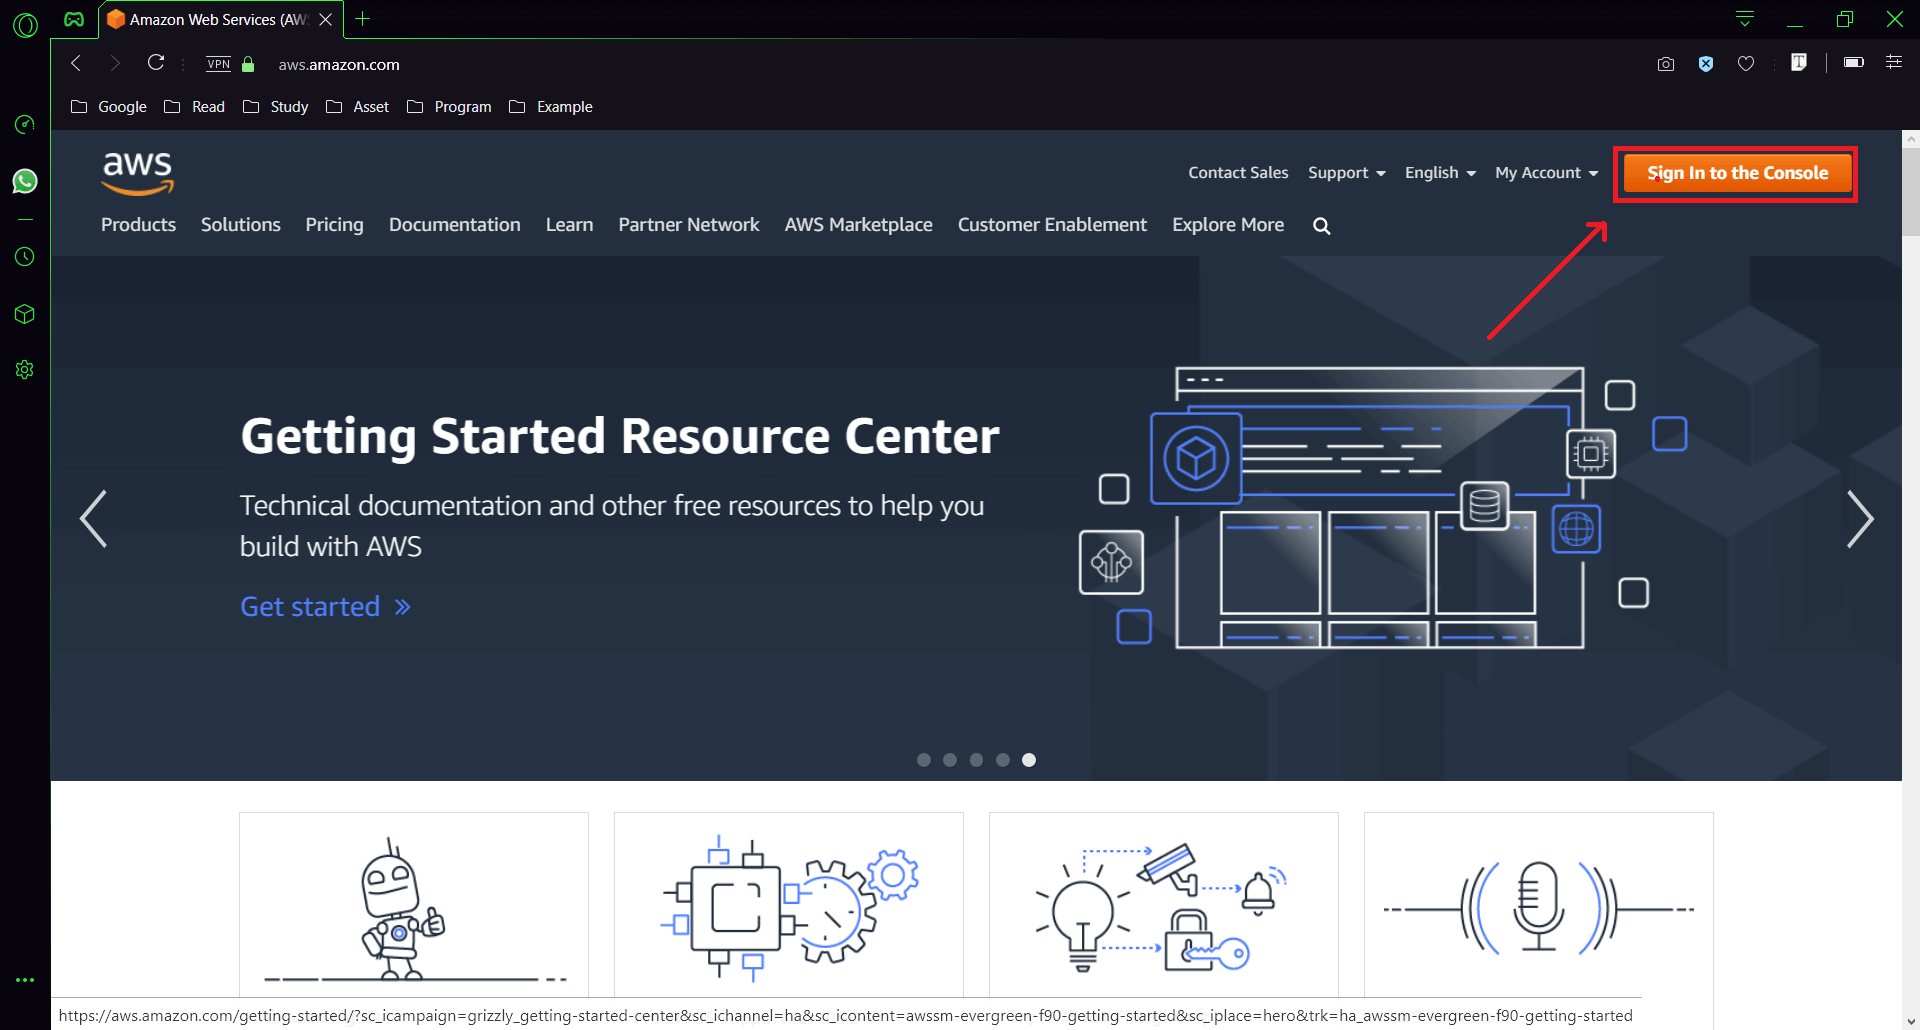Screen dimensions: 1920x1030
Task: Open the Pricing menu item
Action: 334,225
